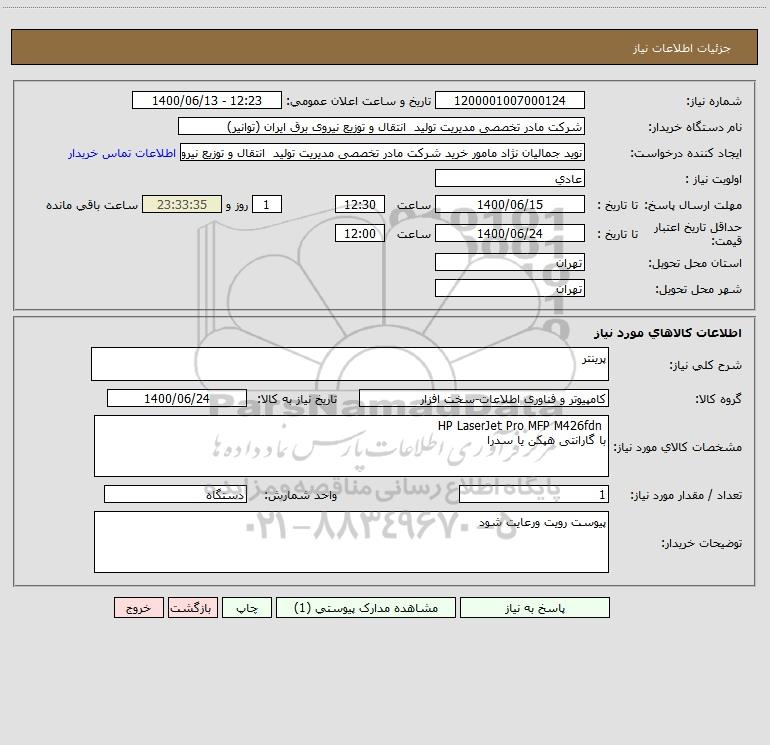Image resolution: width=770 pixels, height=745 pixels.
Task: Click the delivery city field تهران
Action: (x=510, y=288)
